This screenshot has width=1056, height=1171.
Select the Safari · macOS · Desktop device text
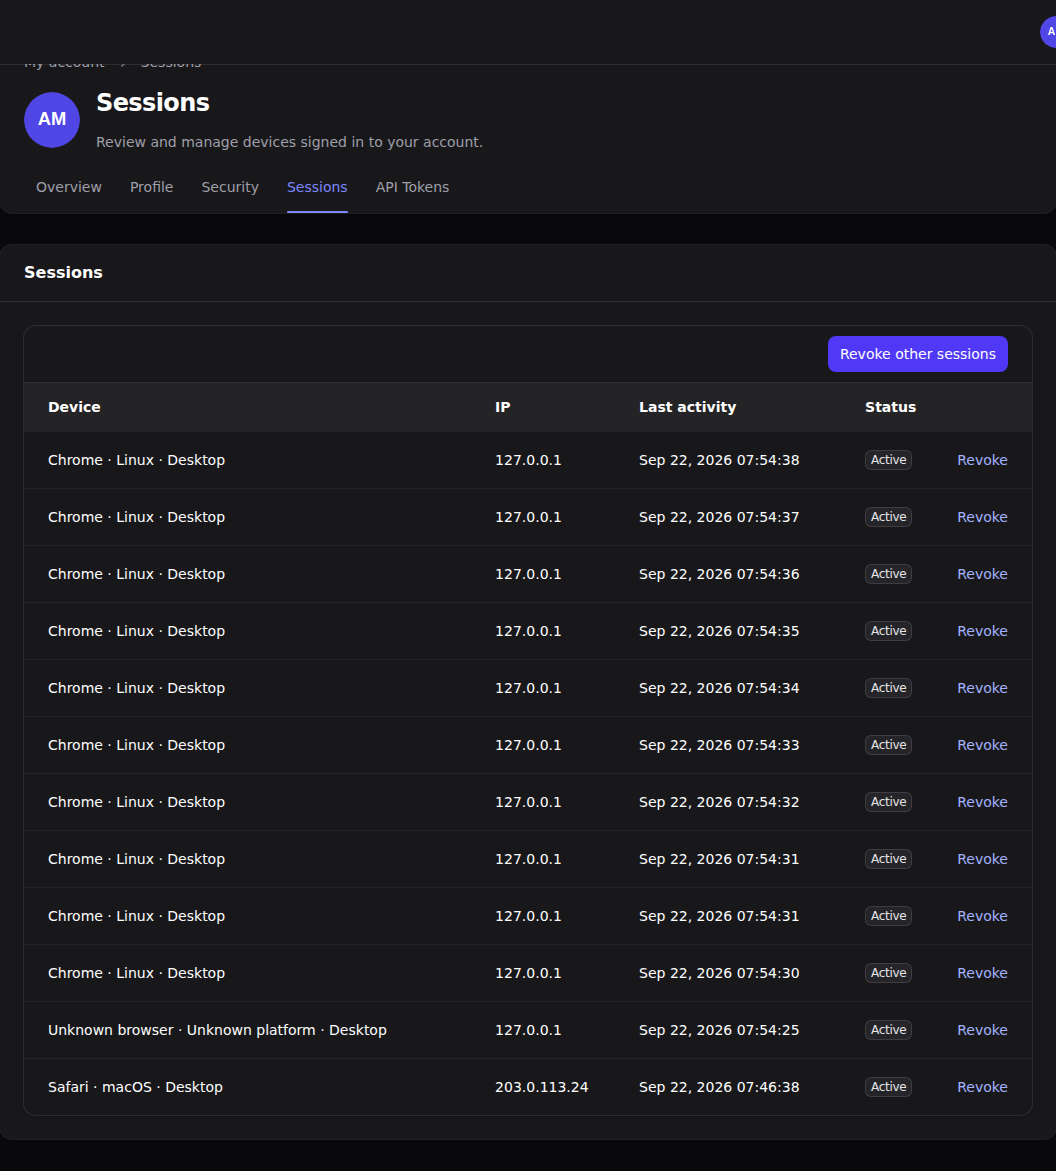pos(135,1087)
